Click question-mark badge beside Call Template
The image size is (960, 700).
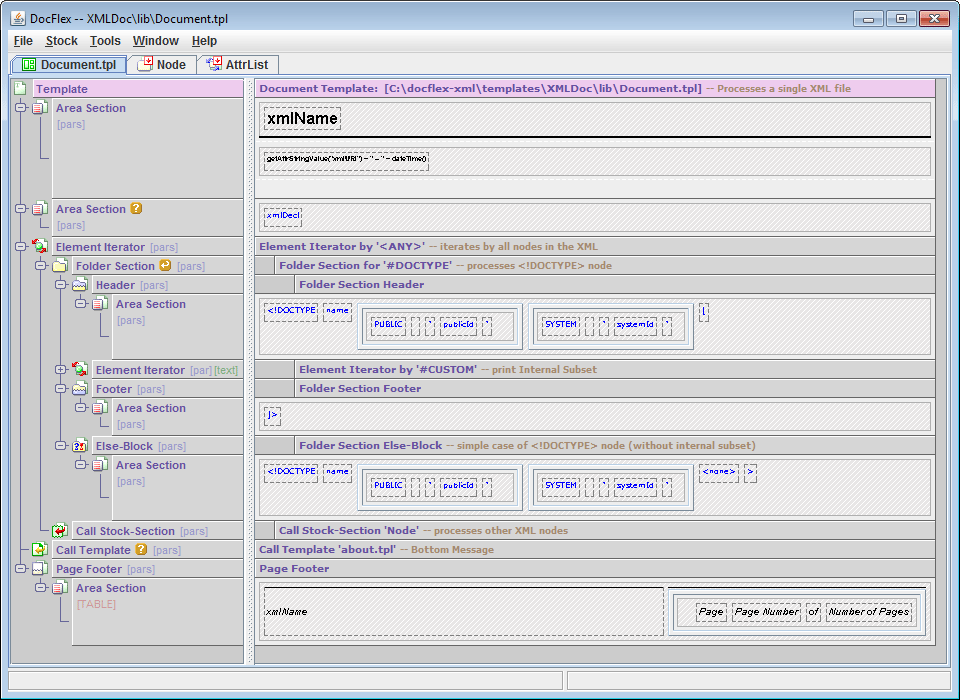tap(141, 550)
